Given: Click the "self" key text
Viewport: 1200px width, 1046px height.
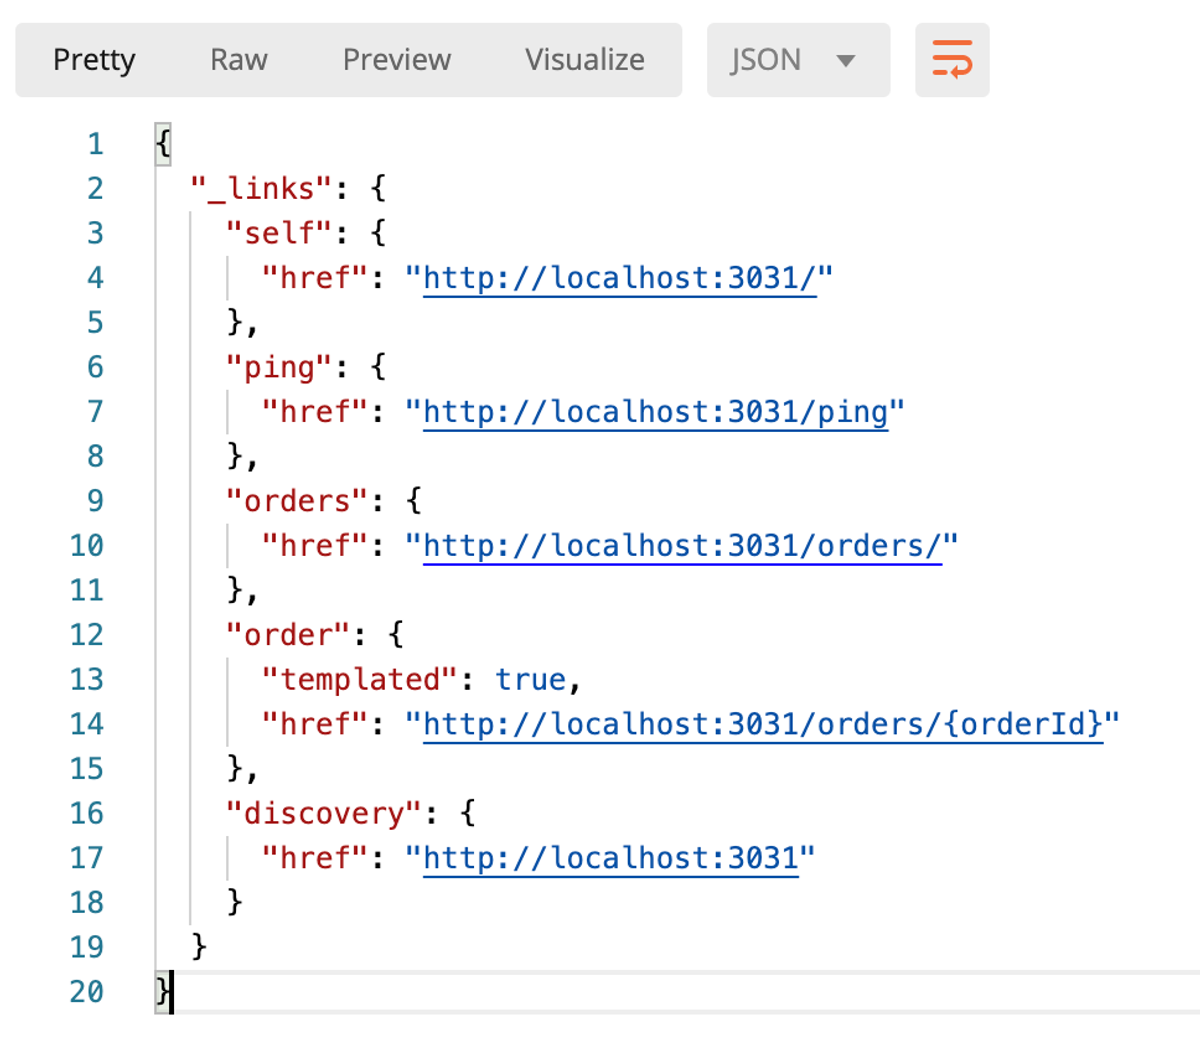Looking at the screenshot, I should tap(279, 233).
